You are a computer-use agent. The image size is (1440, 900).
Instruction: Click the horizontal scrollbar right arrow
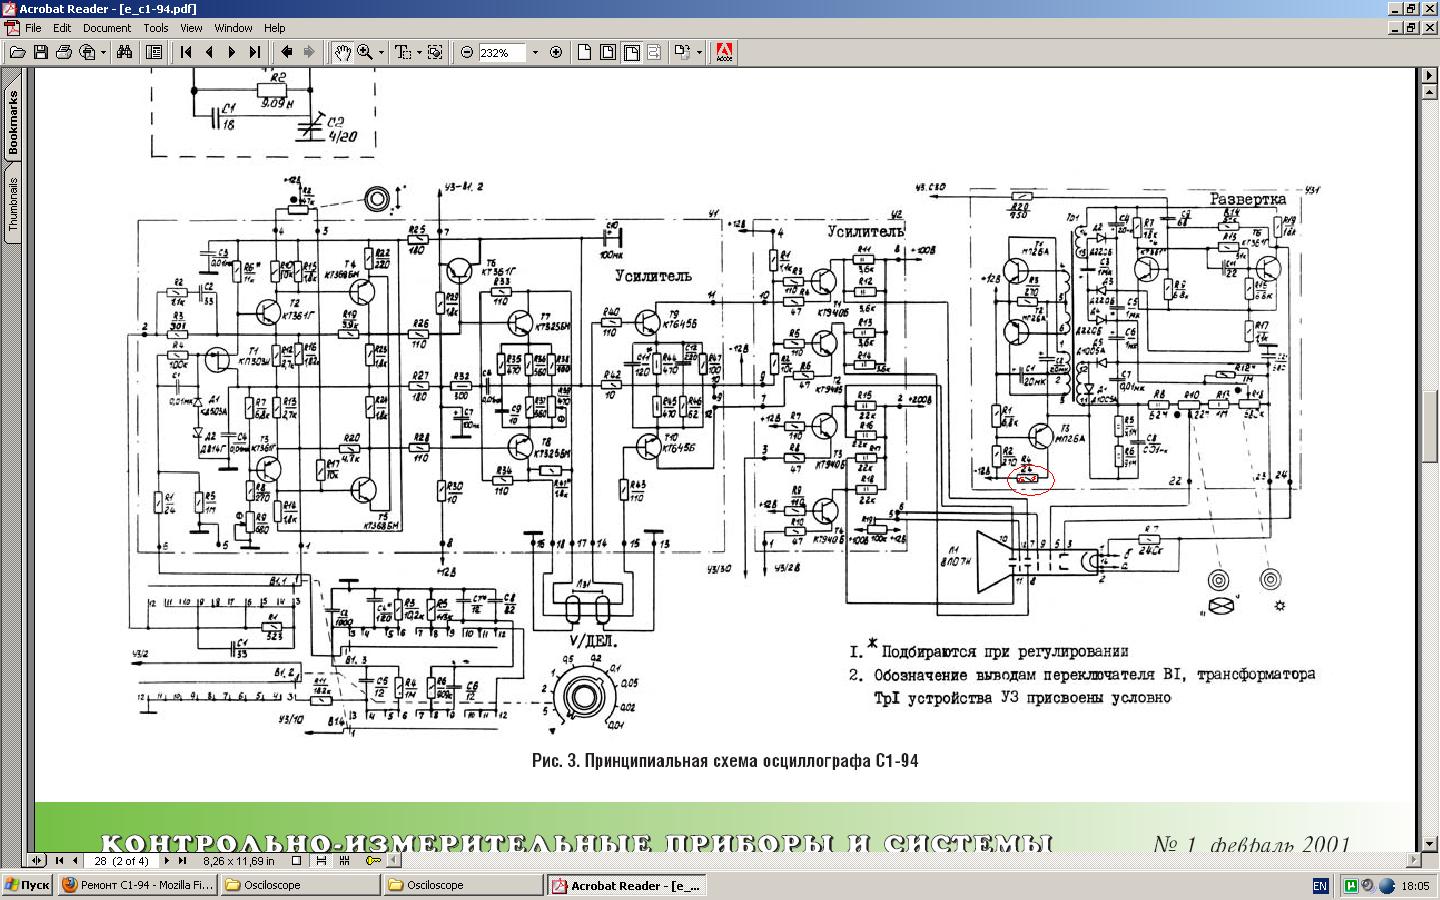1414,860
